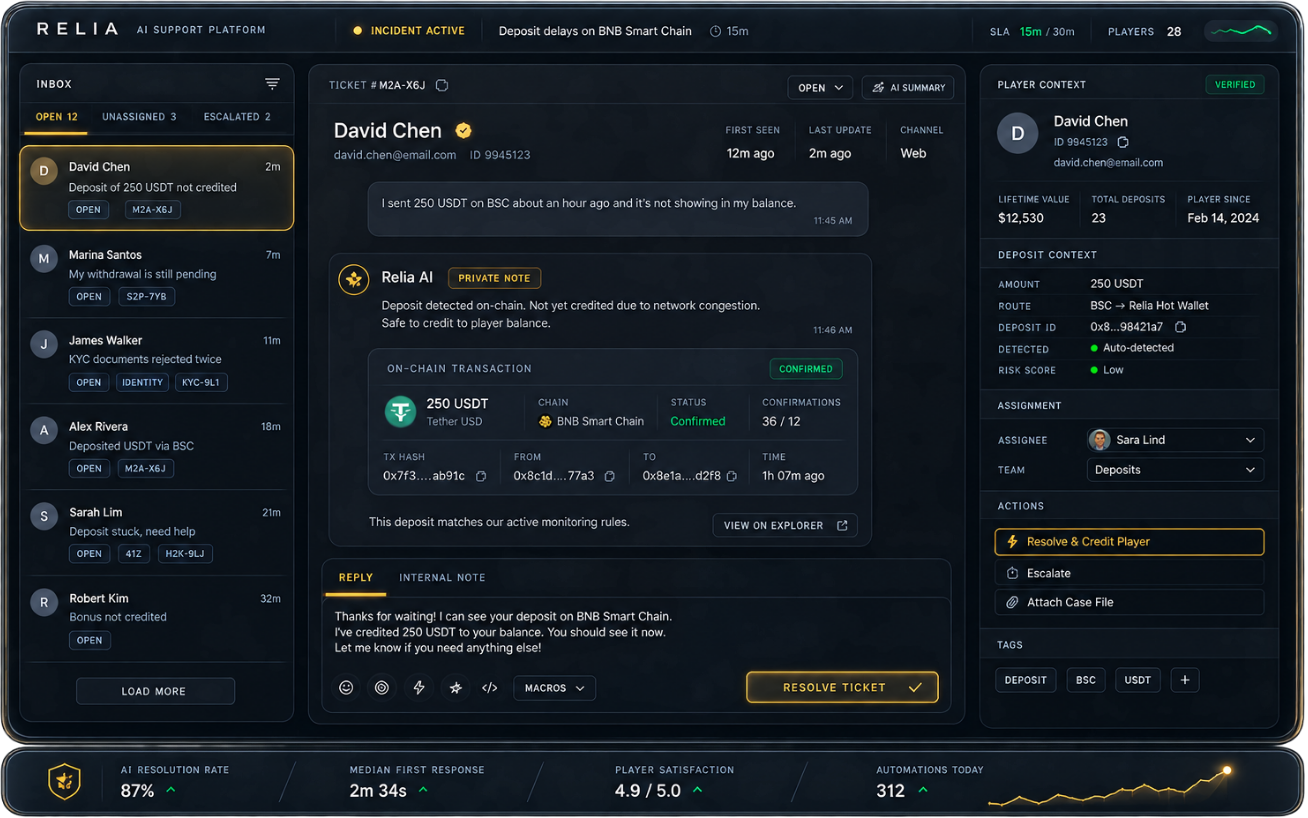Click Load More in inbox
The image size is (1308, 818).
(155, 691)
